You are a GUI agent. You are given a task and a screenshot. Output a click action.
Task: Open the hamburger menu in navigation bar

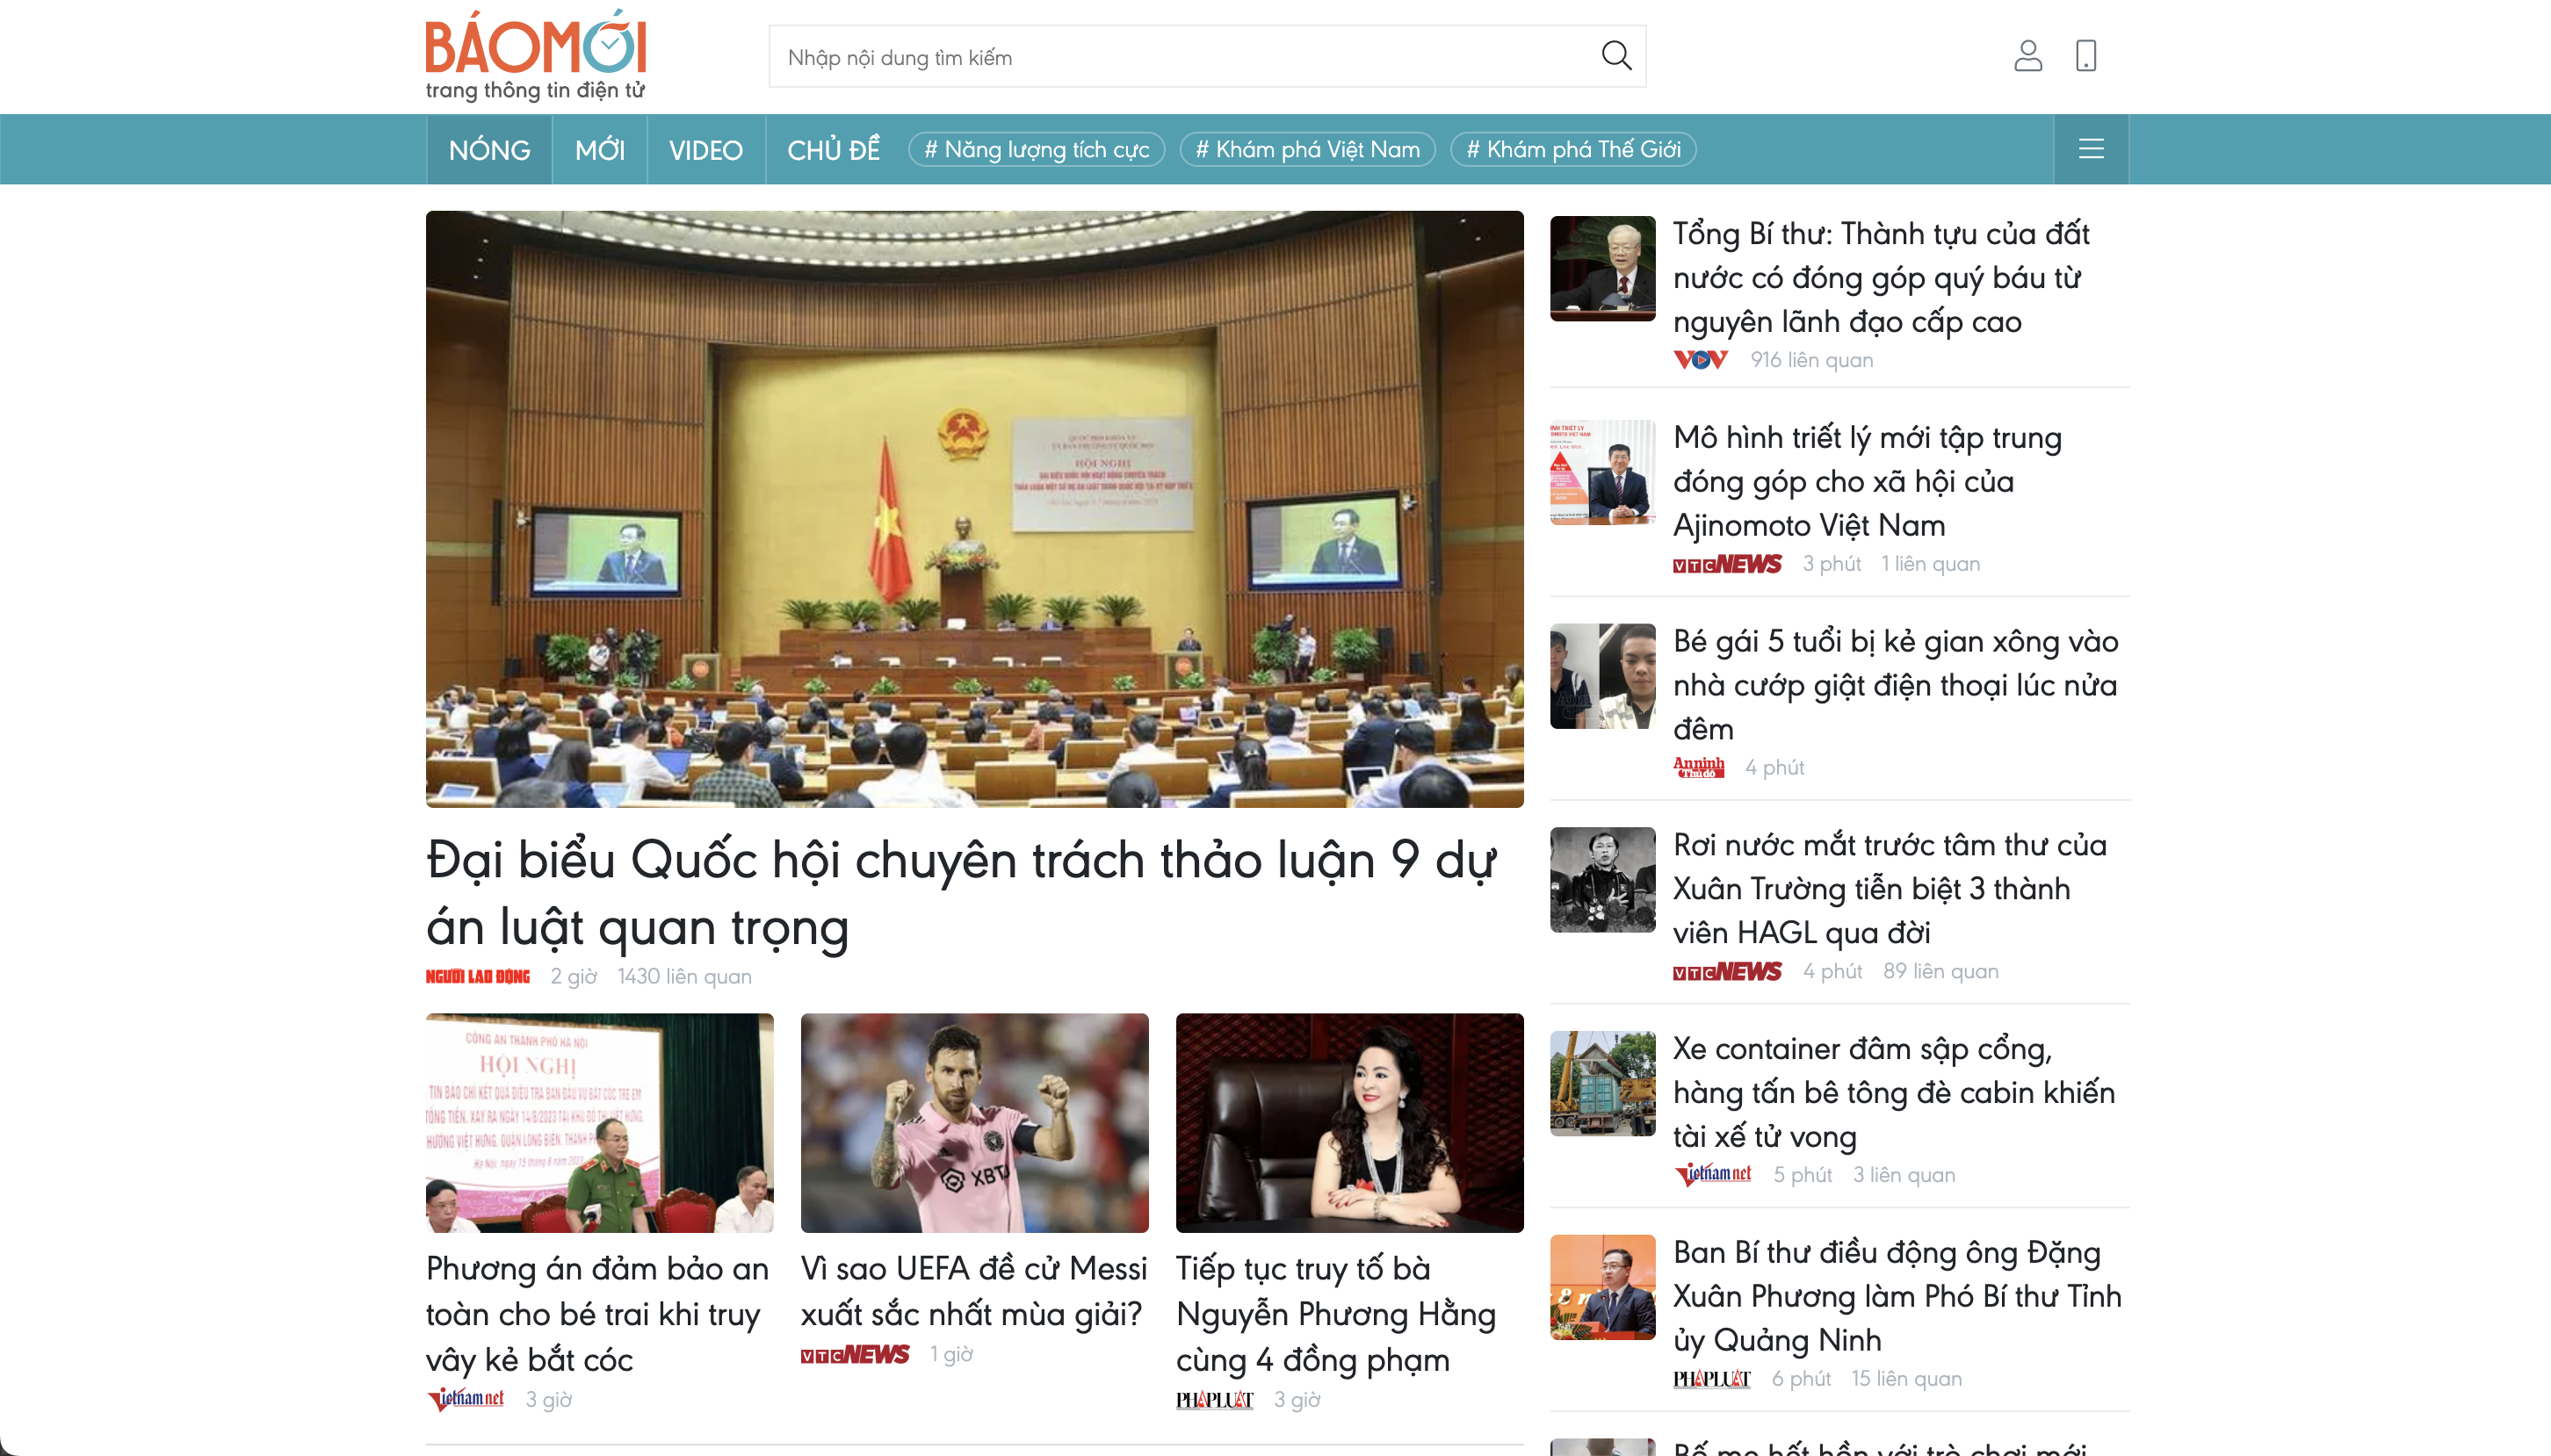2091,149
